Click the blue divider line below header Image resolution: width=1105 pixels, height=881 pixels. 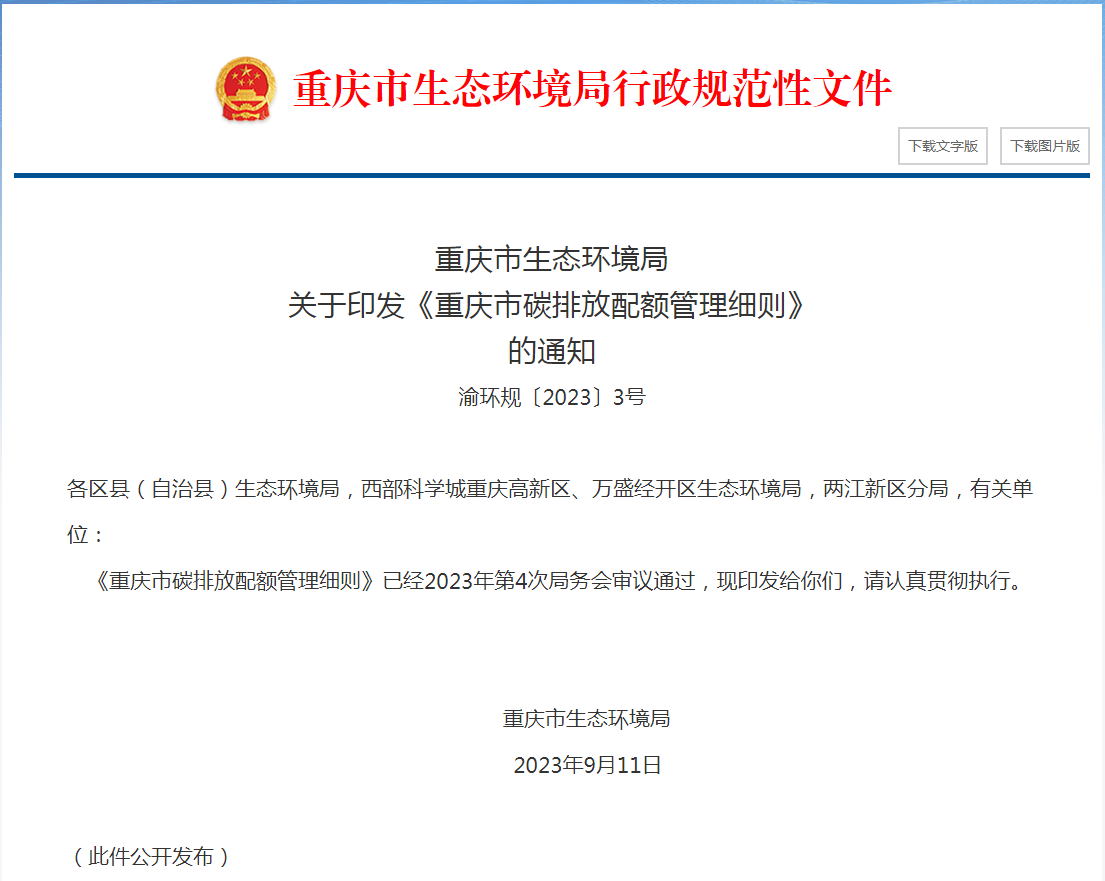(x=552, y=176)
